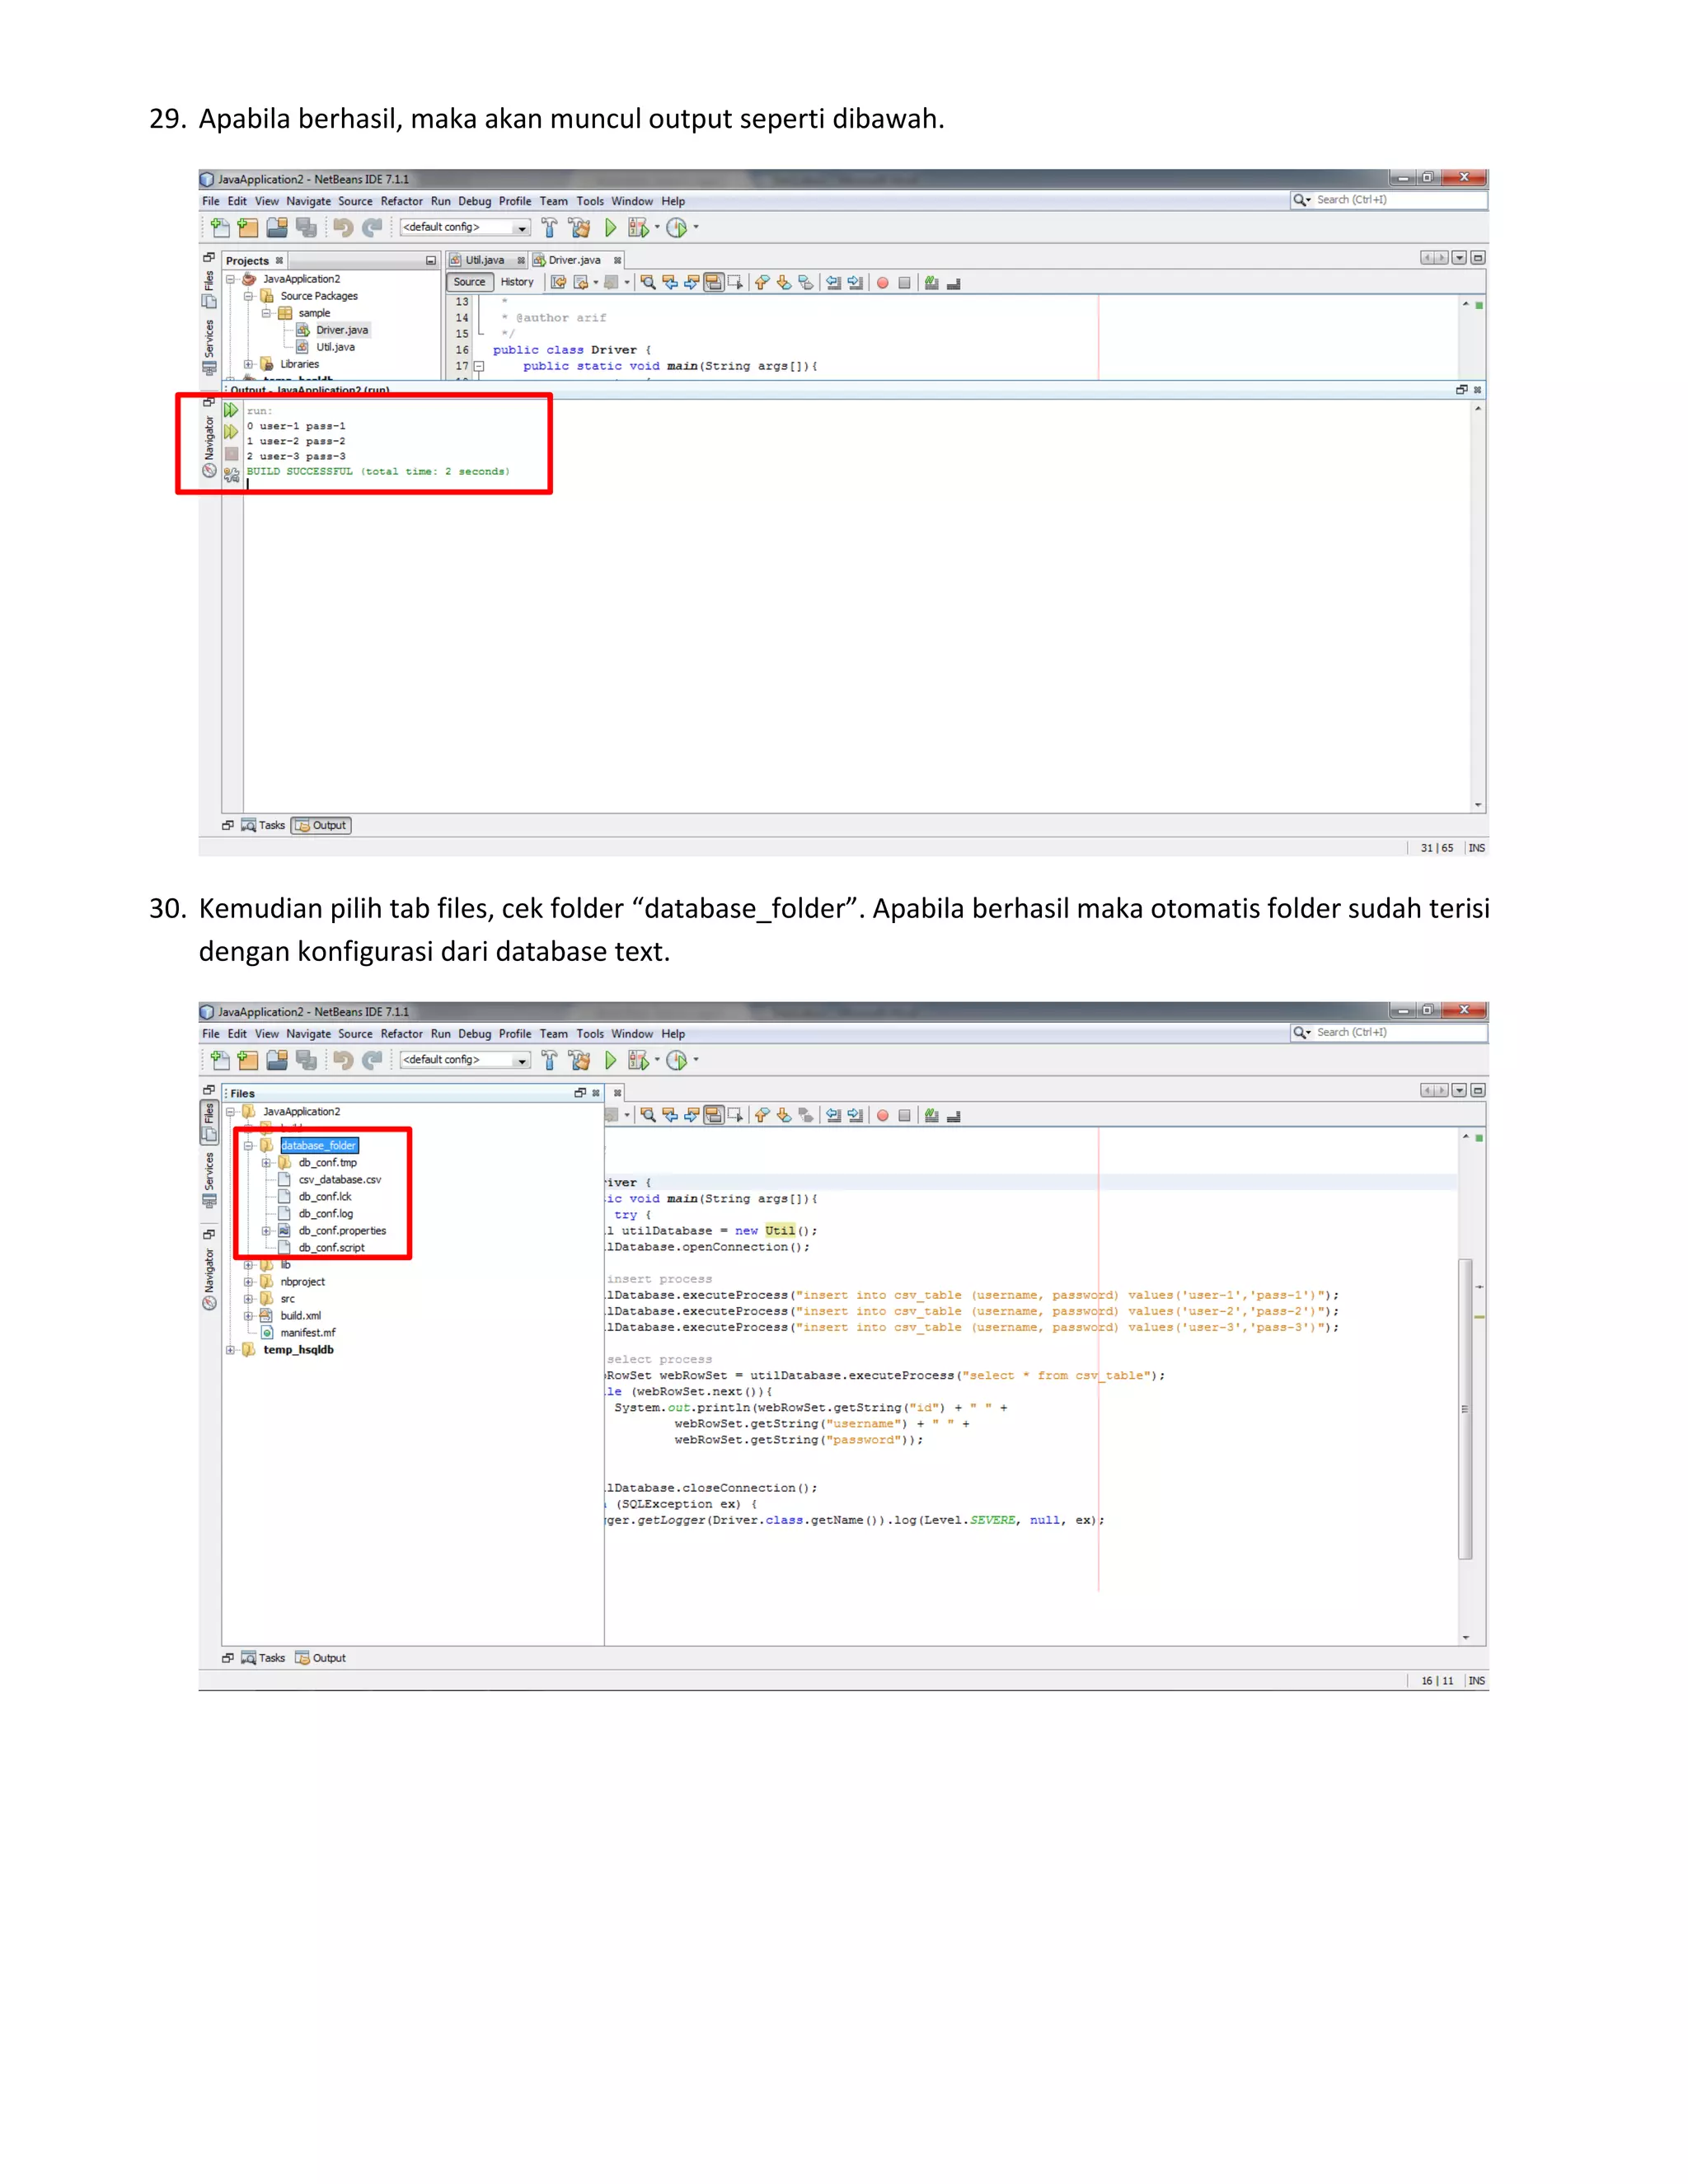Viewport: 1688px width, 2184px height.
Task: Click New File icon in upper NetBeans window
Action: pyautogui.click(x=220, y=228)
